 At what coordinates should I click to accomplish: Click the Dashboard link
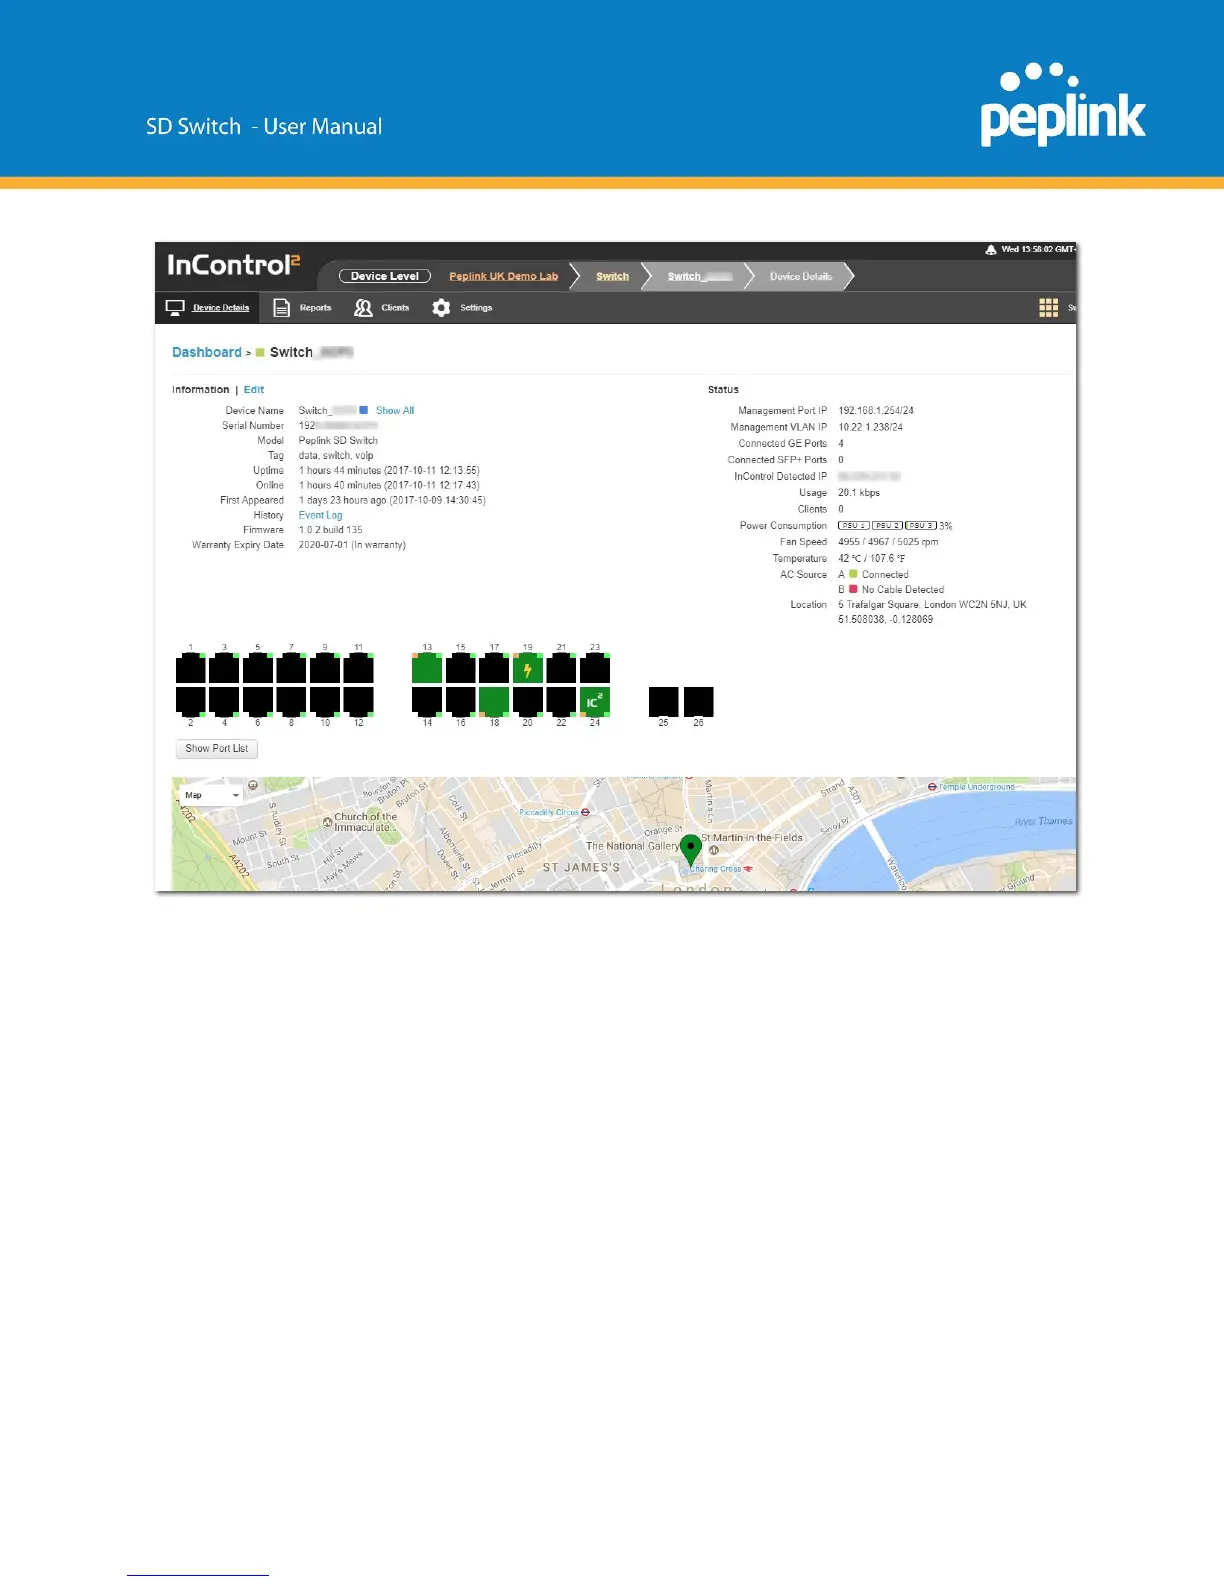pos(207,352)
